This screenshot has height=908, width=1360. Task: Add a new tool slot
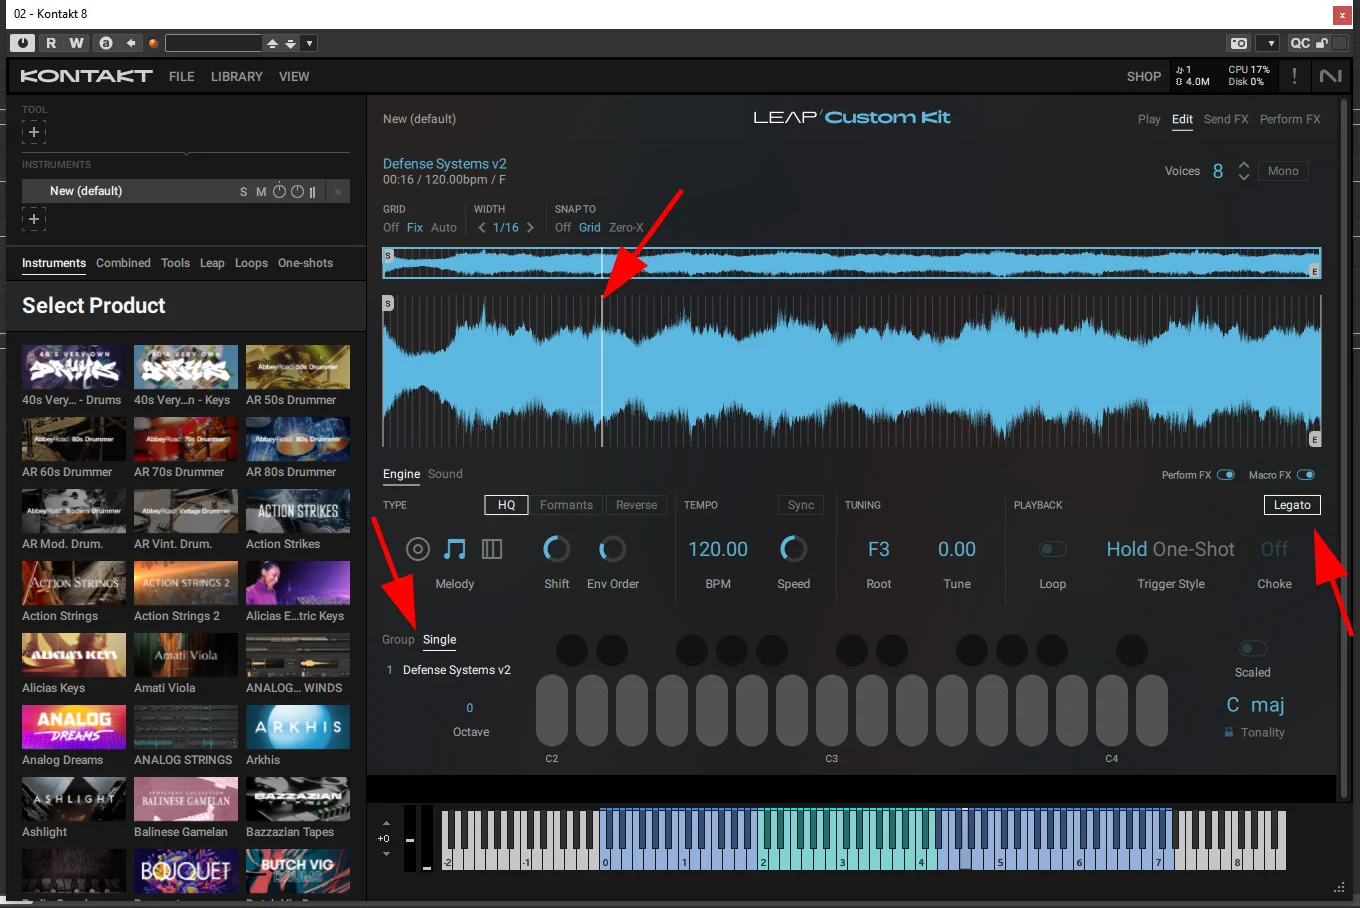click(x=34, y=132)
